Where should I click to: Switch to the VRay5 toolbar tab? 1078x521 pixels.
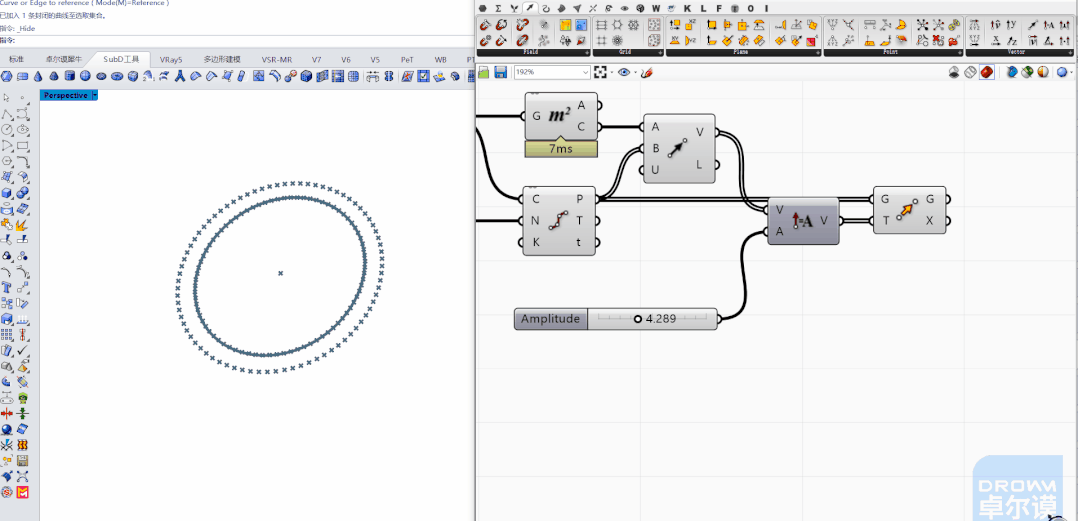click(x=171, y=60)
